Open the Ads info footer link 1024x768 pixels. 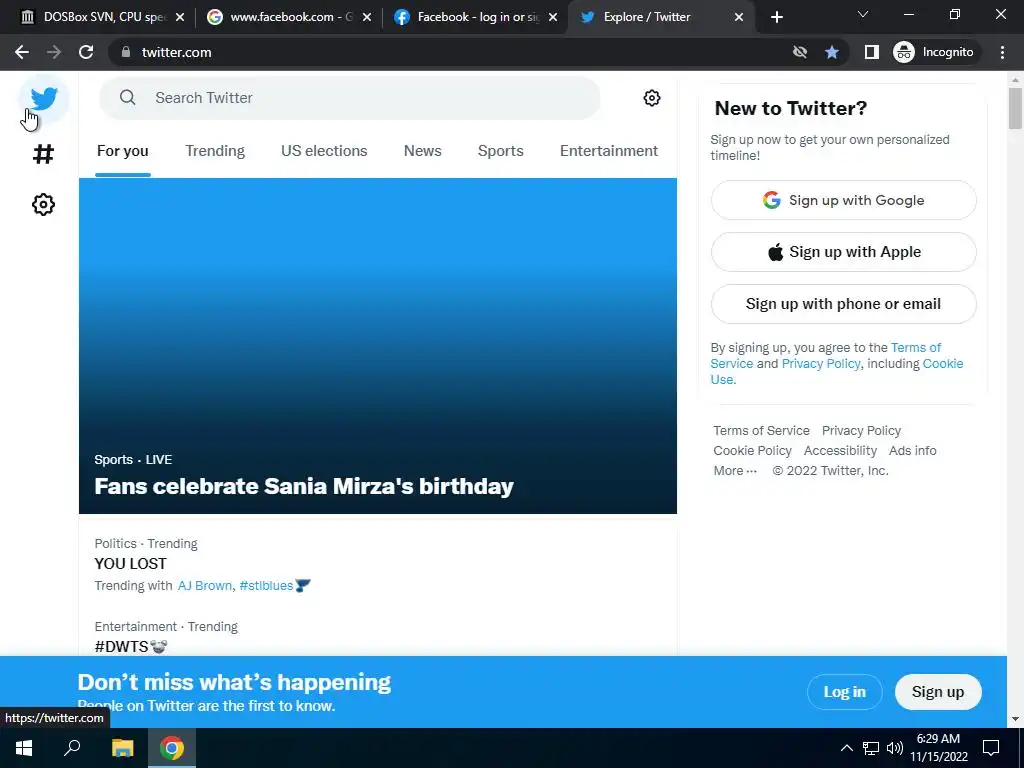pos(912,451)
